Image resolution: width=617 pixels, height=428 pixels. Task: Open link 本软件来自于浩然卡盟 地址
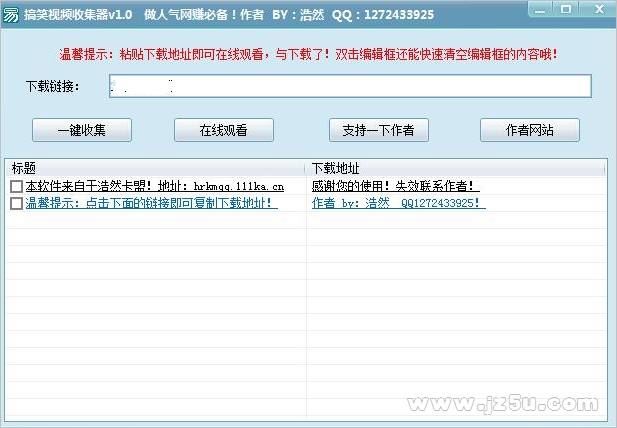pyautogui.click(x=155, y=186)
